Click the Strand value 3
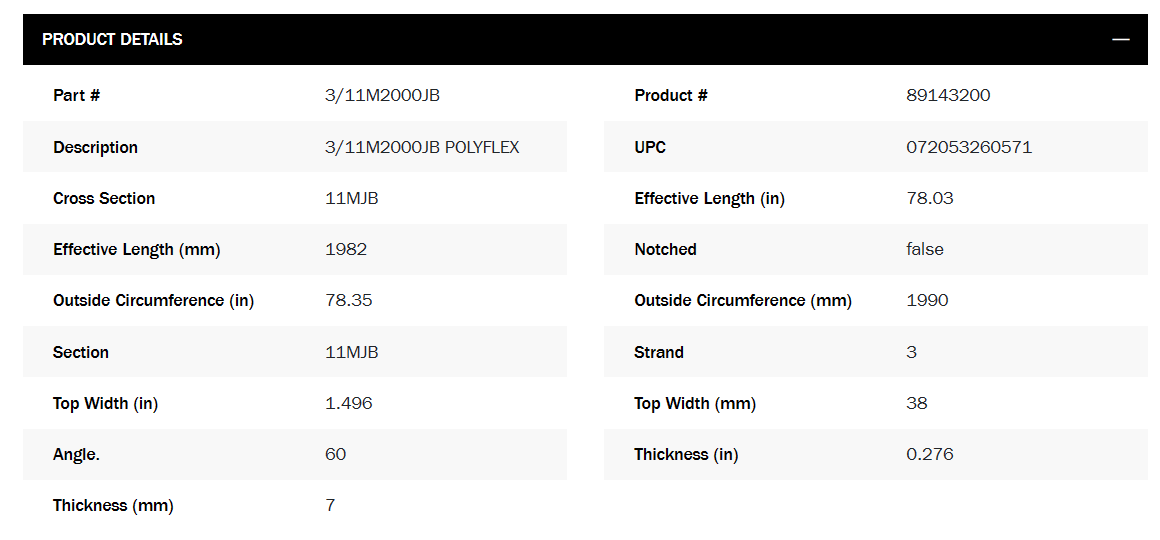Viewport: 1160px width, 540px height. point(911,352)
